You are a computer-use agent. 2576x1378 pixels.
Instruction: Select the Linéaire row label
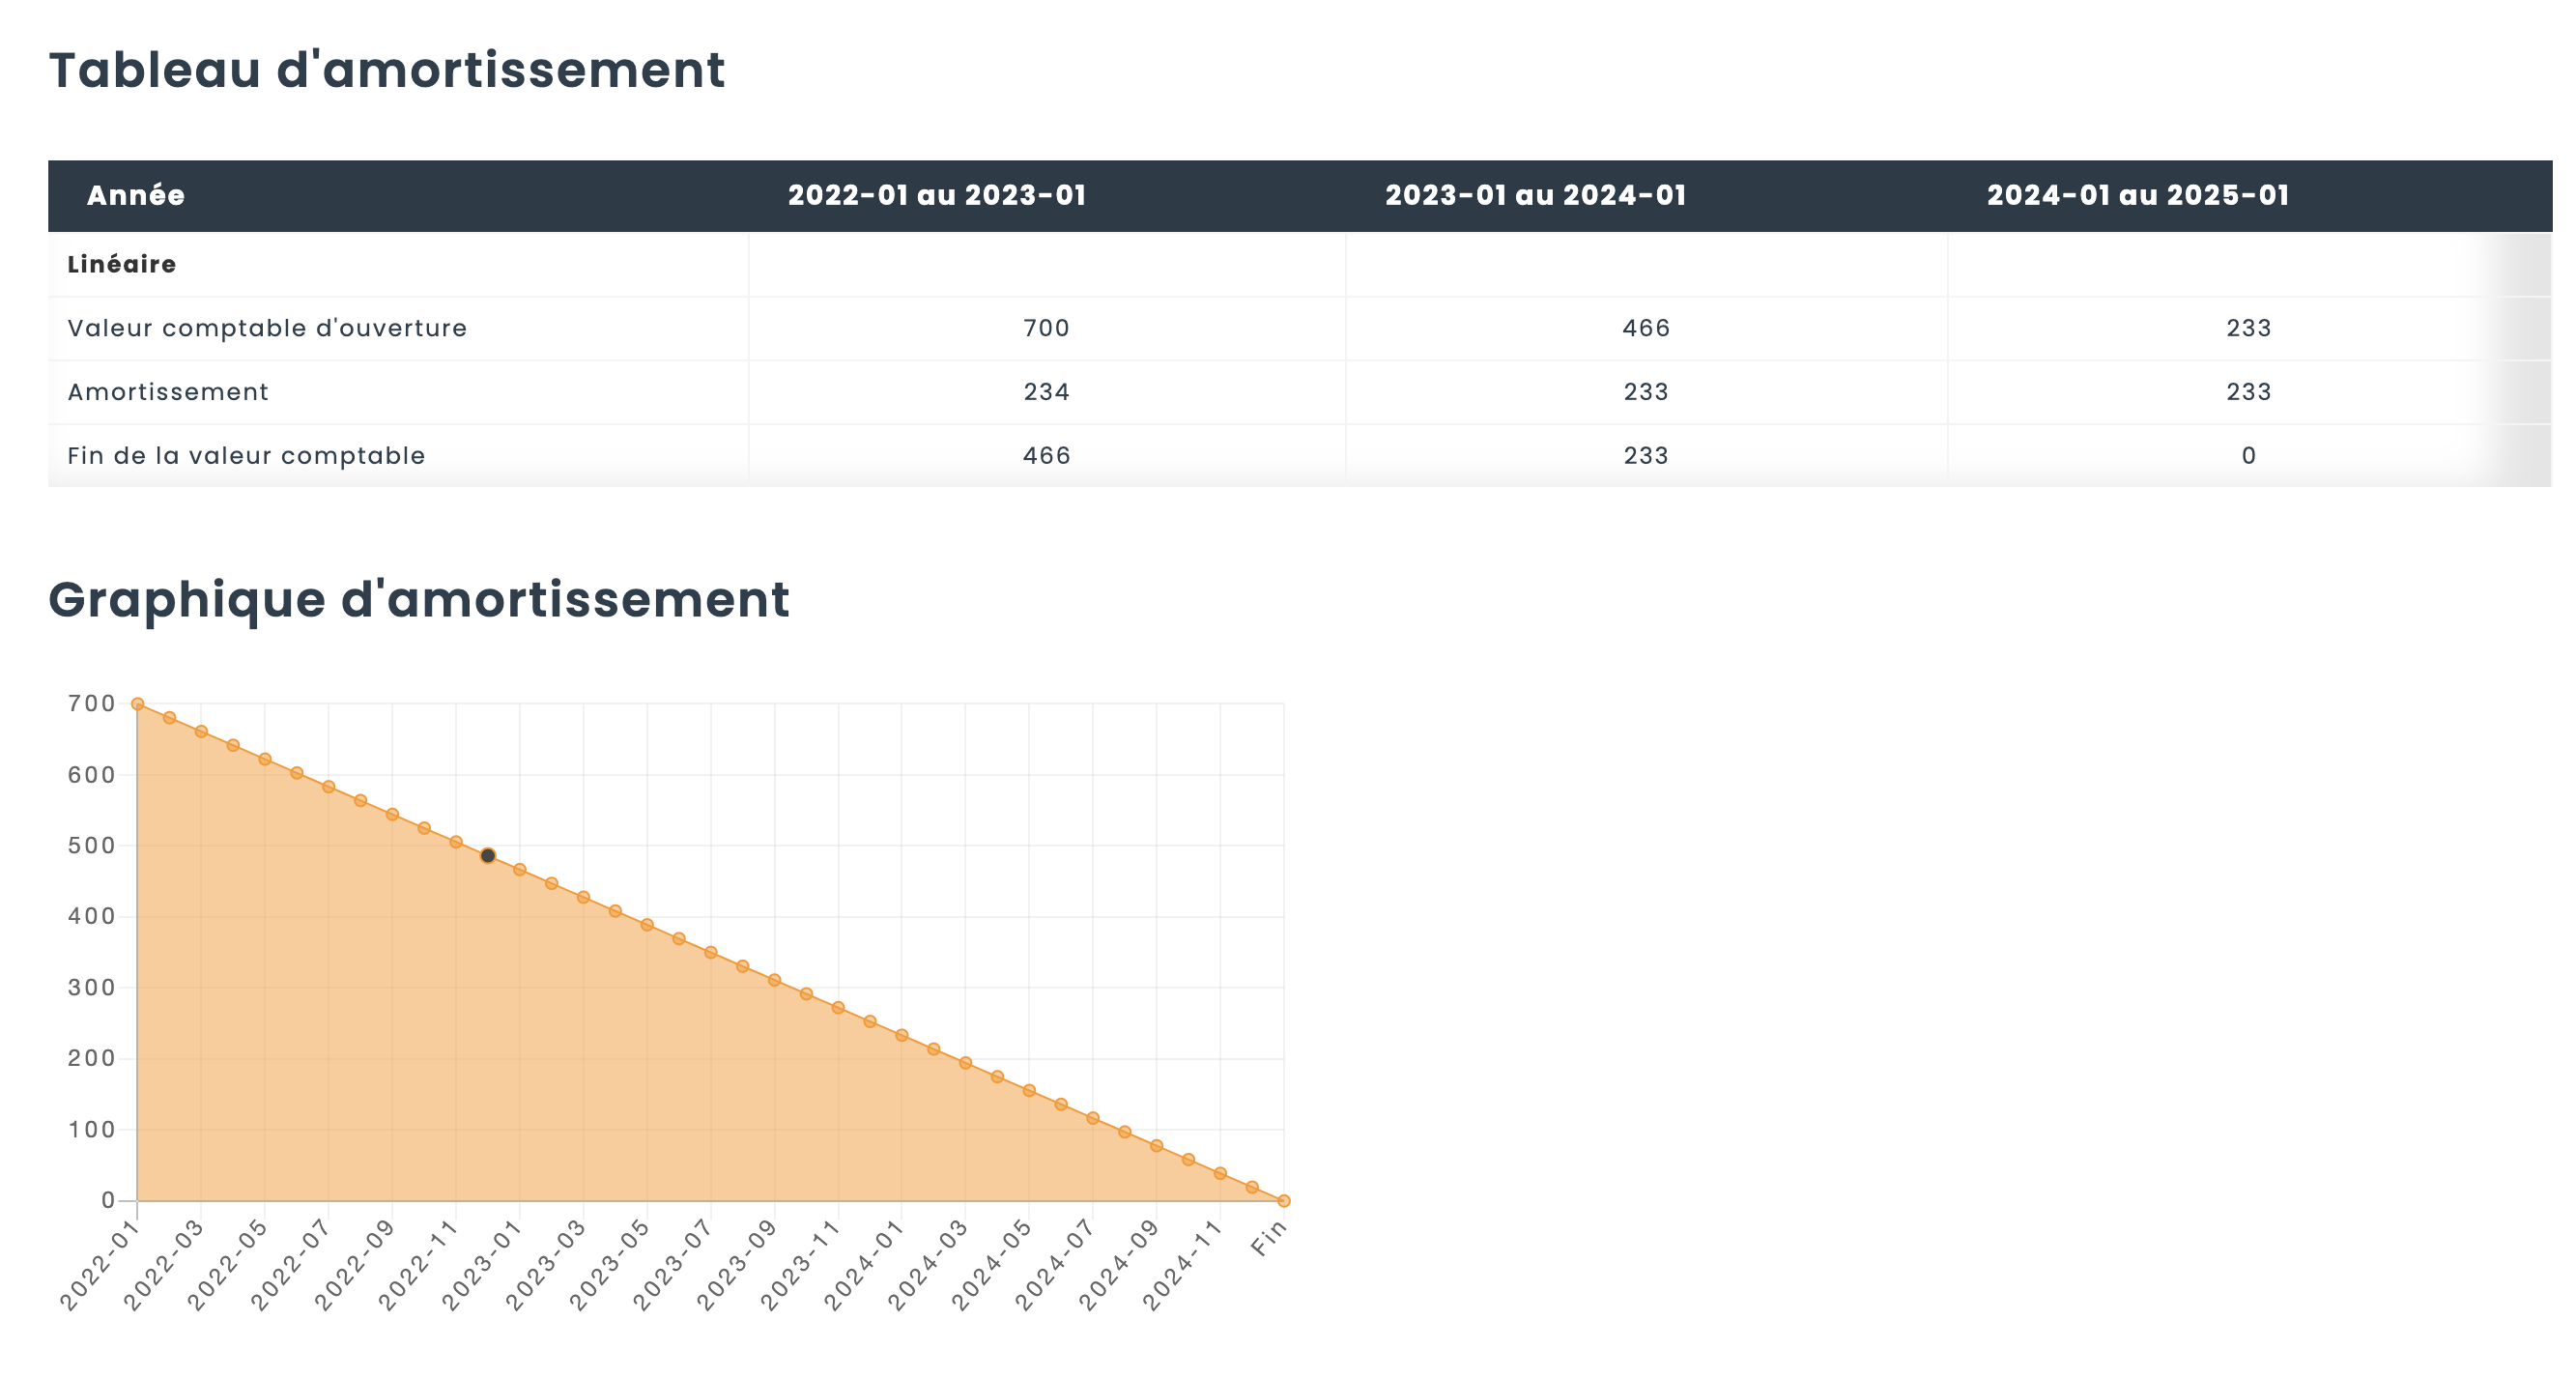122,265
